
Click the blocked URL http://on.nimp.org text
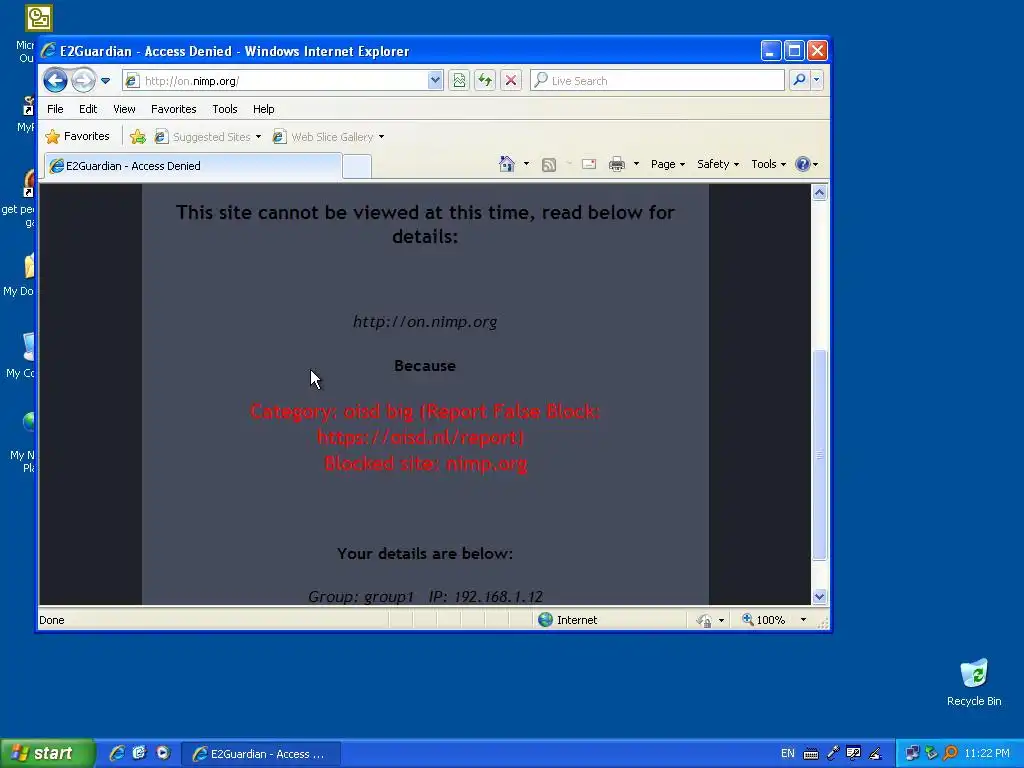[x=425, y=321]
